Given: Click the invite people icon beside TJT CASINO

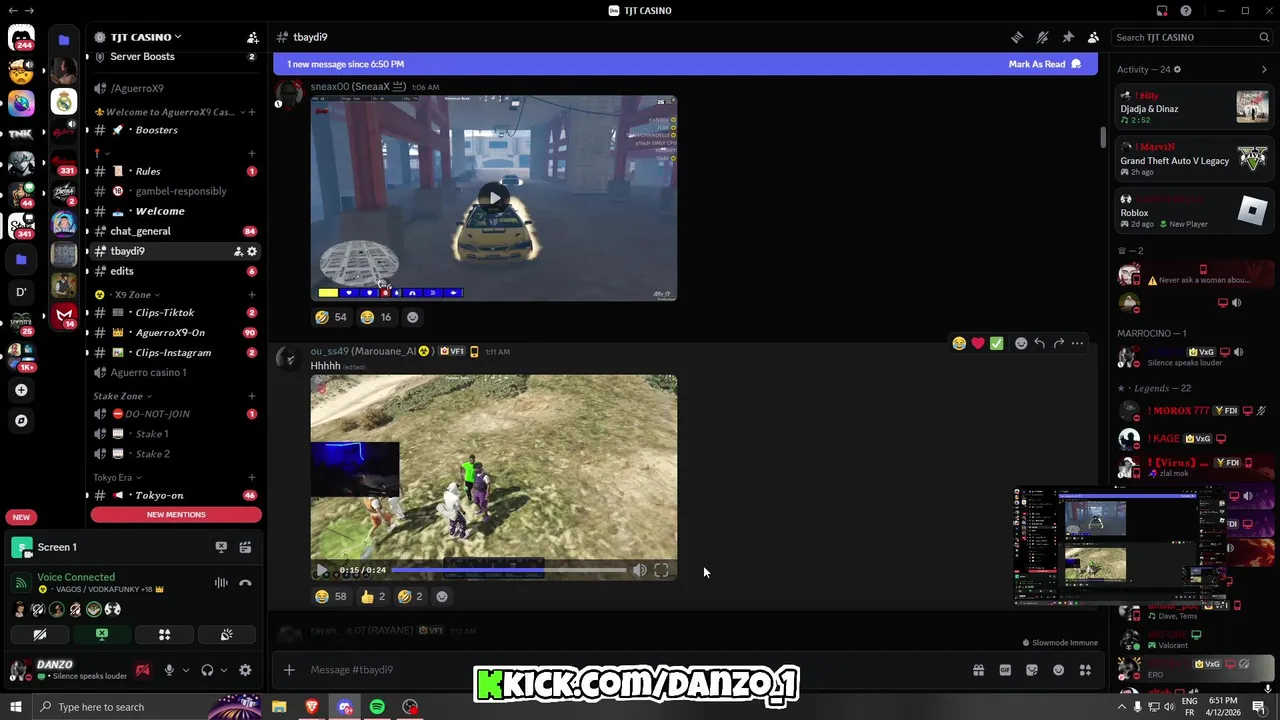Looking at the screenshot, I should [x=252, y=37].
